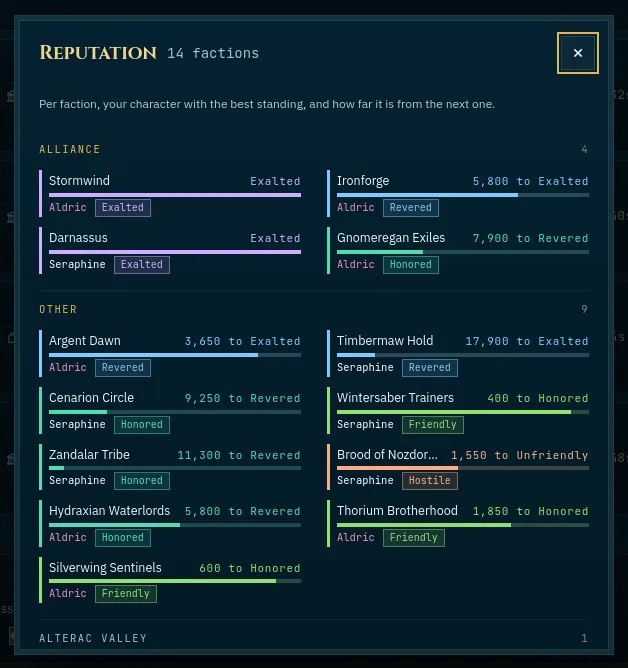Click the Ironforge Revered standing badge
The width and height of the screenshot is (628, 668).
point(411,208)
